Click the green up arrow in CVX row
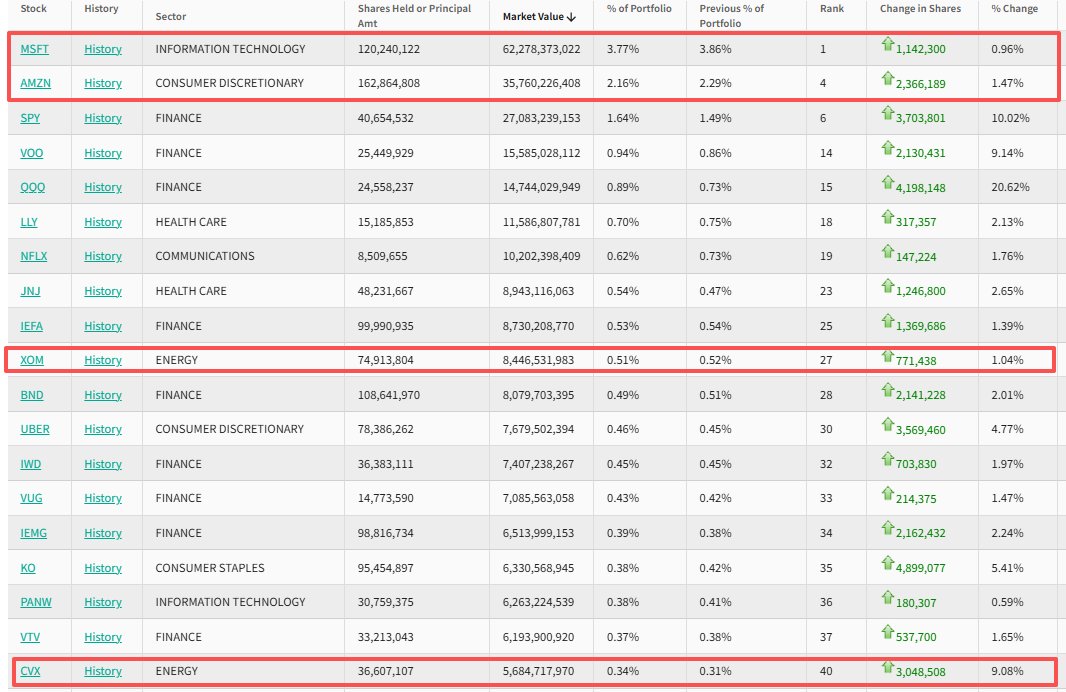This screenshot has height=692, width=1066. click(886, 667)
